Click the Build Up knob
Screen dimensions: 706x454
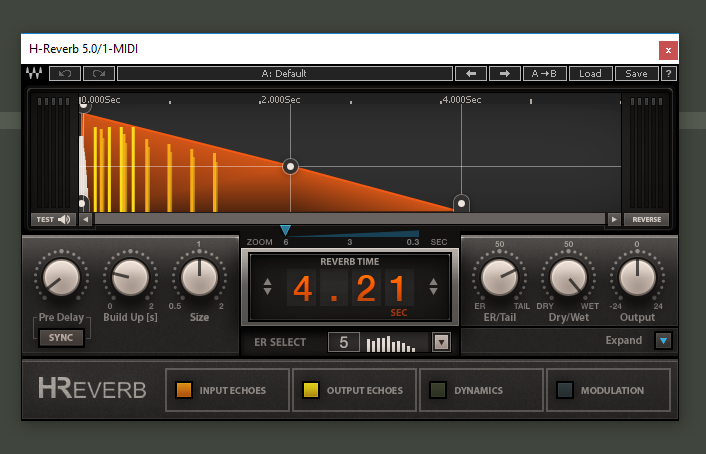point(130,277)
